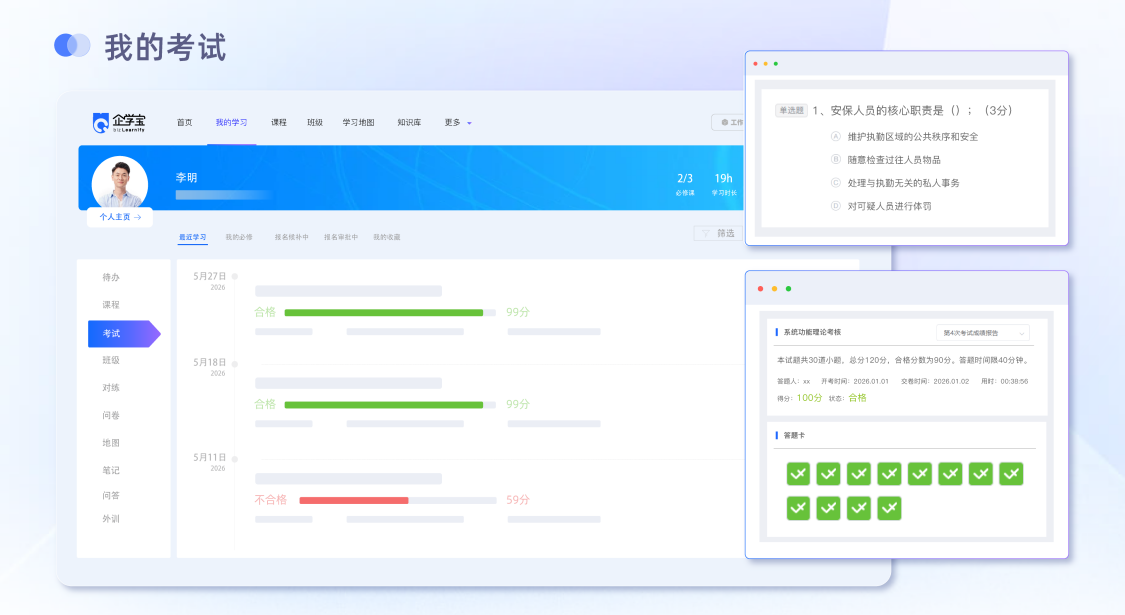Click the 个人主页 link under the avatar
The height and width of the screenshot is (615, 1125).
point(120,217)
